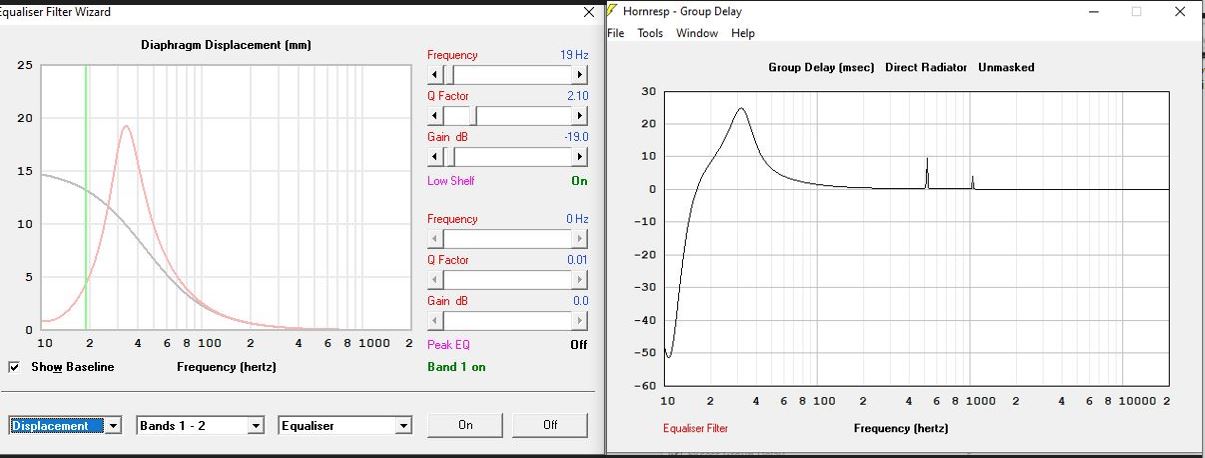Viewport: 1205px width, 458px height.
Task: Click the band 2 Gain dB slider
Action: [x=507, y=321]
